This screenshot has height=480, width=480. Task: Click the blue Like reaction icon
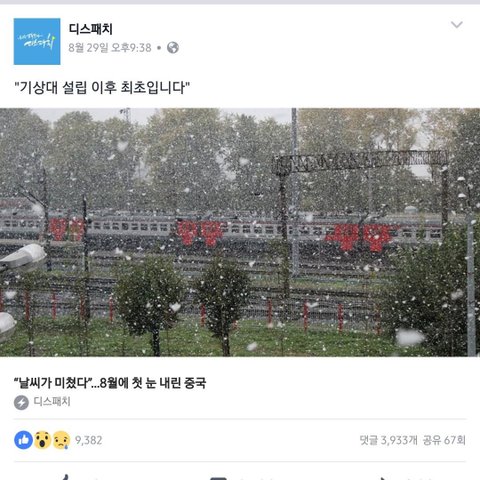tap(23, 440)
